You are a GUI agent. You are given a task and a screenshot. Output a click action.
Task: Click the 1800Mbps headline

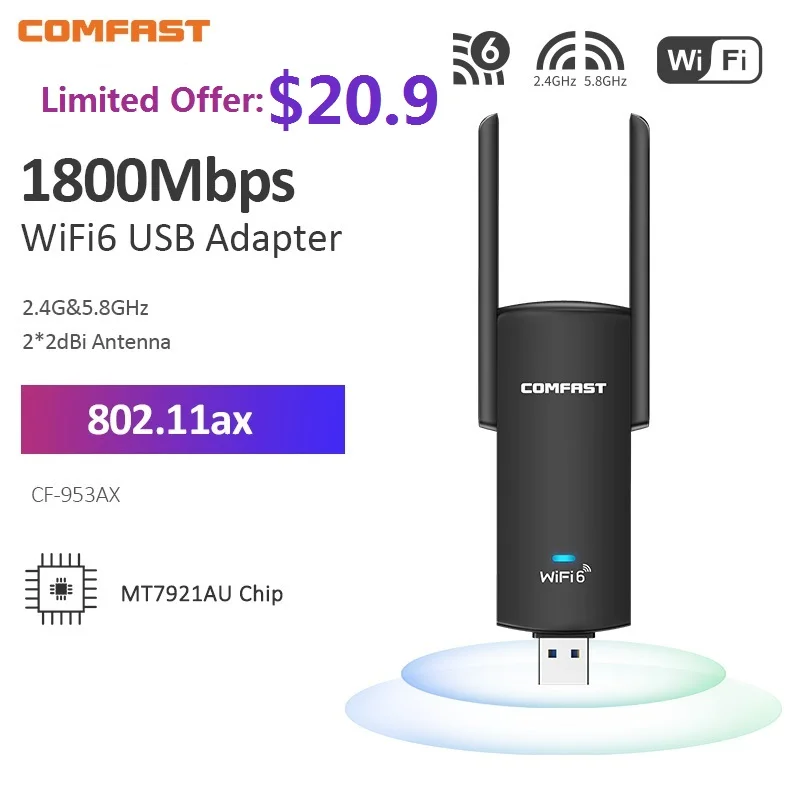point(158,182)
